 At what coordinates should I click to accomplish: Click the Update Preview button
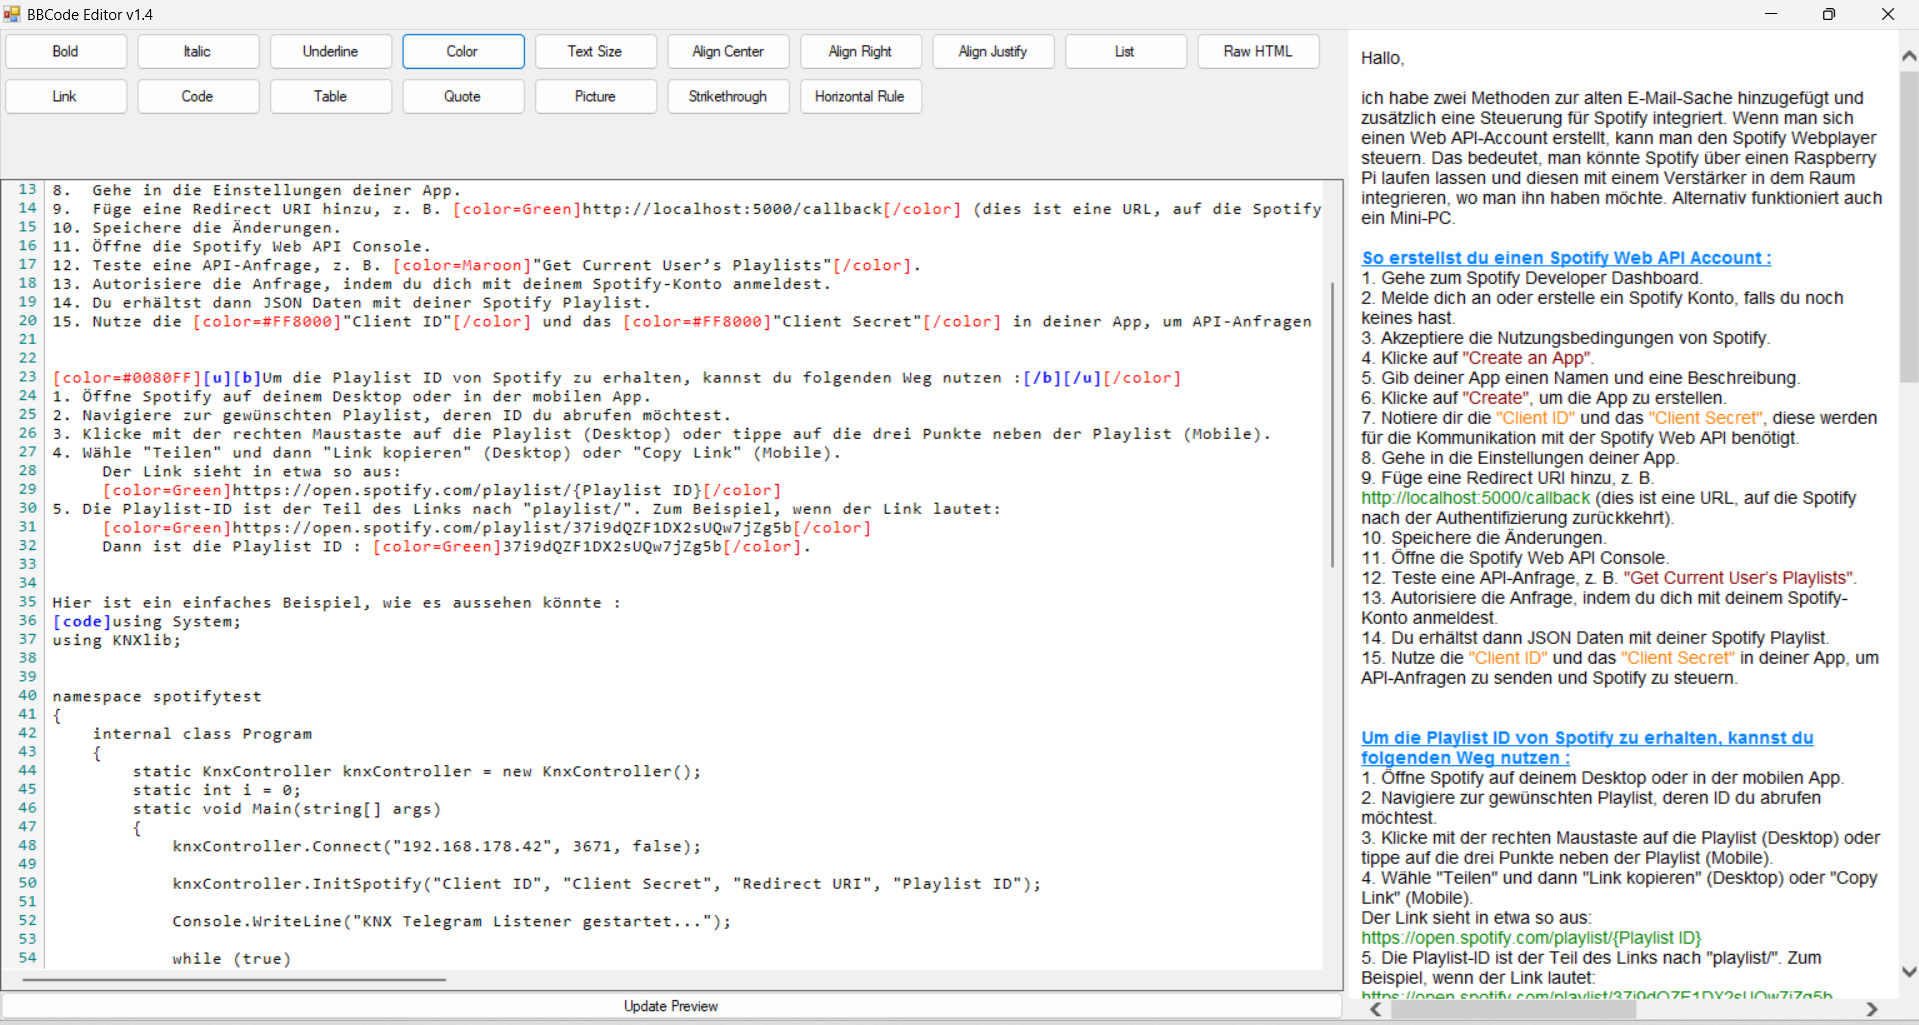click(671, 1006)
